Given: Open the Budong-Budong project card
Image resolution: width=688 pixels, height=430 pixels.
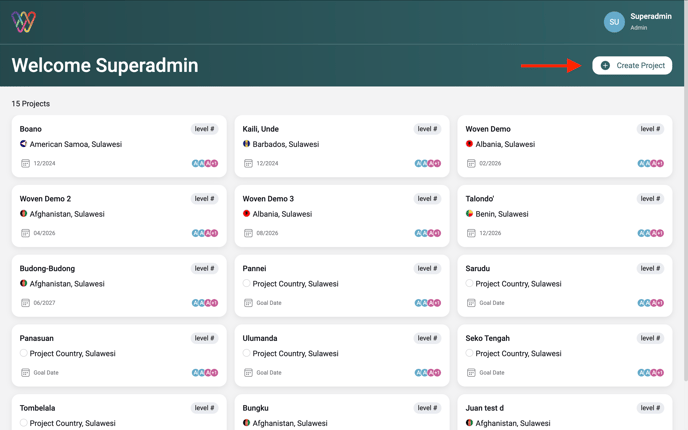Looking at the screenshot, I should pyautogui.click(x=119, y=286).
